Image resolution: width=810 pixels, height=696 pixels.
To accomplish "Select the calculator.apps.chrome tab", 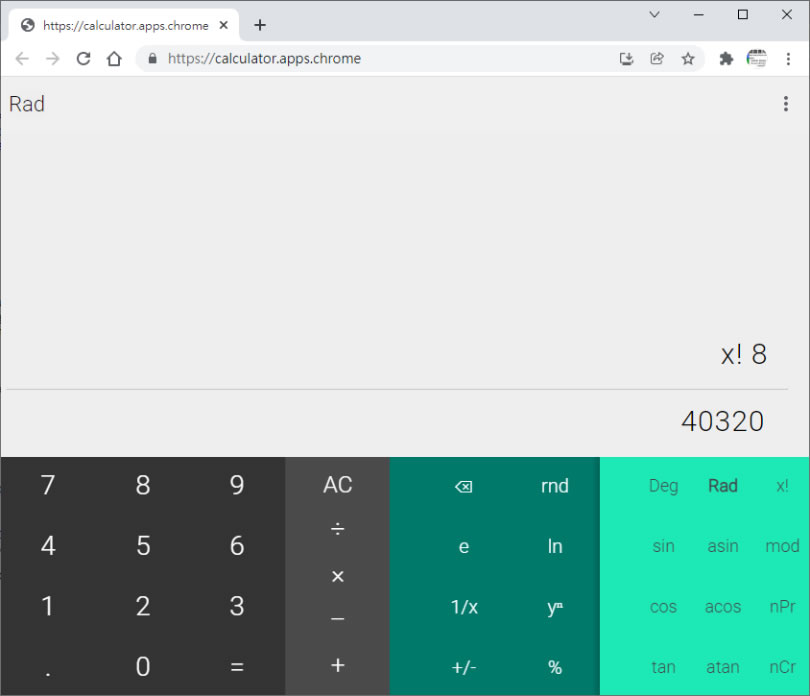I will tap(120, 25).
